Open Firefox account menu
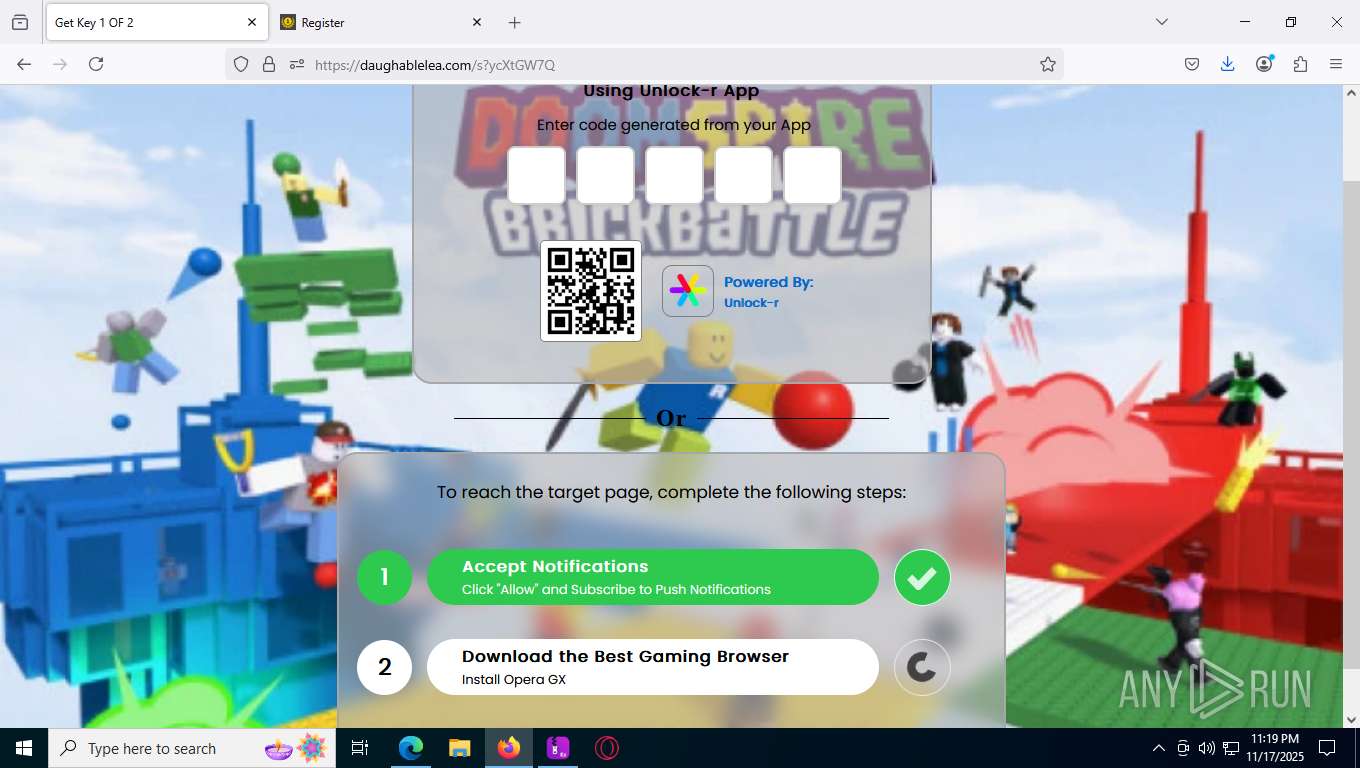The height and width of the screenshot is (768, 1360). (1264, 64)
